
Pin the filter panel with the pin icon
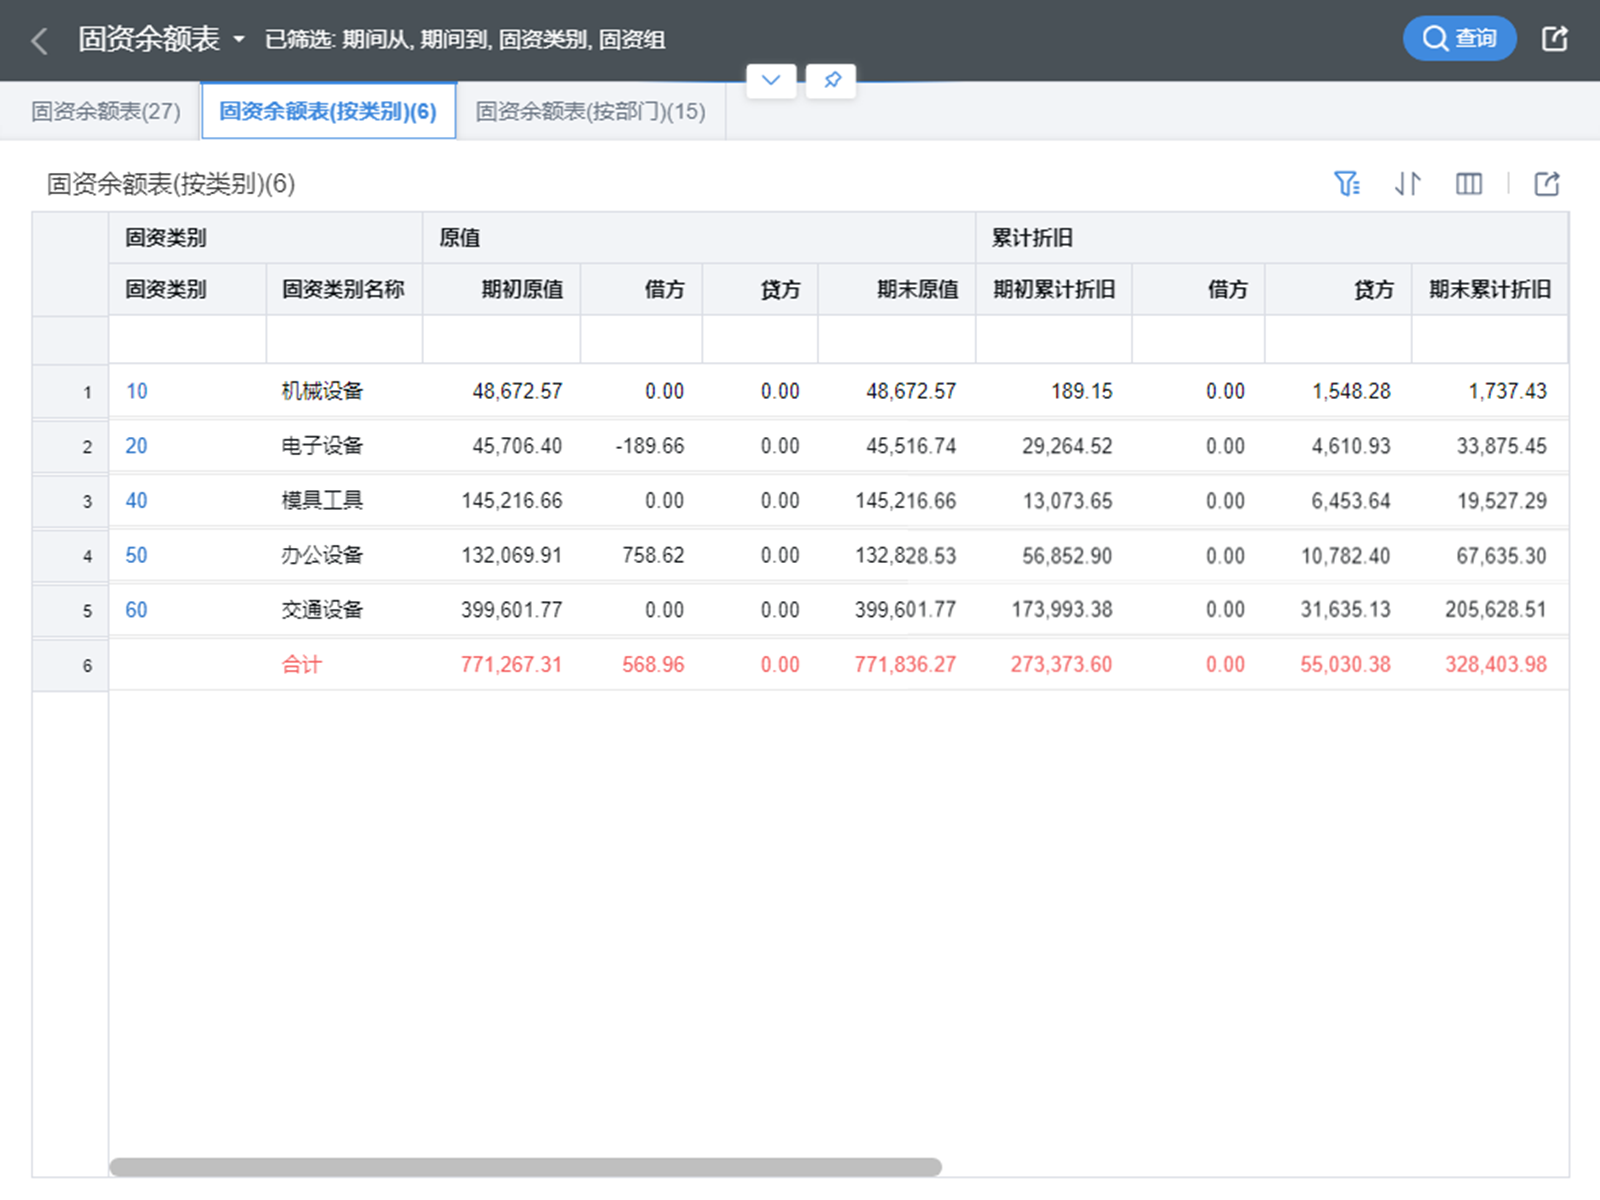tap(832, 80)
